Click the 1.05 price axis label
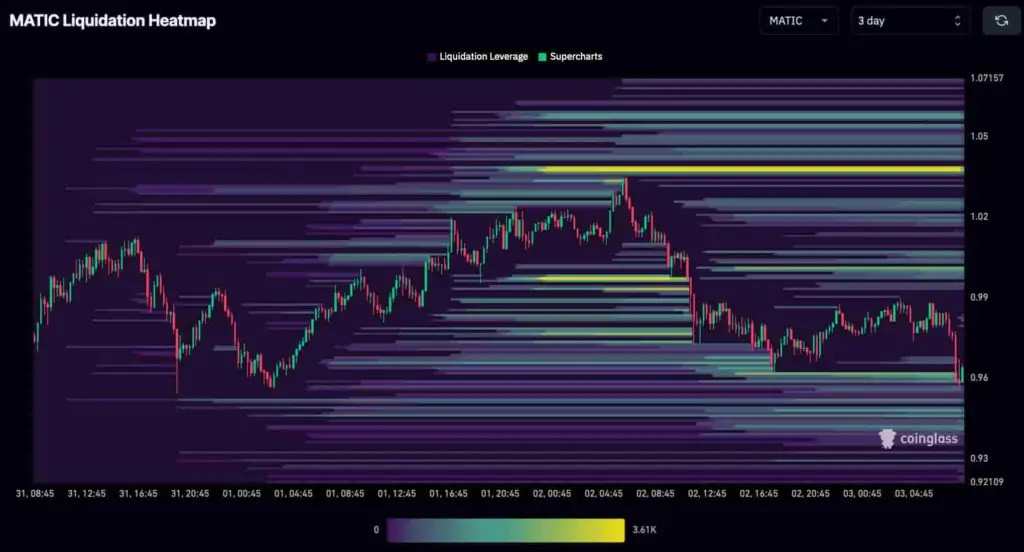The height and width of the screenshot is (552, 1024). (979, 137)
